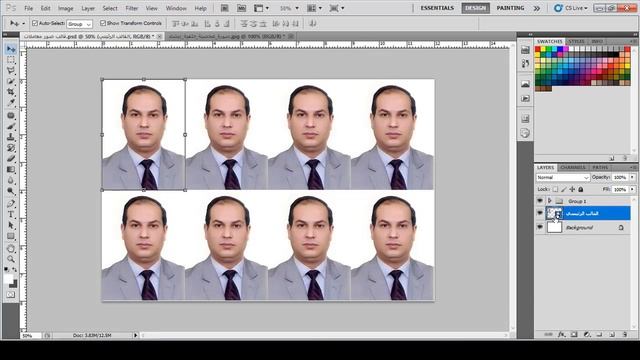Create a new layer from Layers panel
Viewport: 640px width, 360px height.
click(x=612, y=334)
